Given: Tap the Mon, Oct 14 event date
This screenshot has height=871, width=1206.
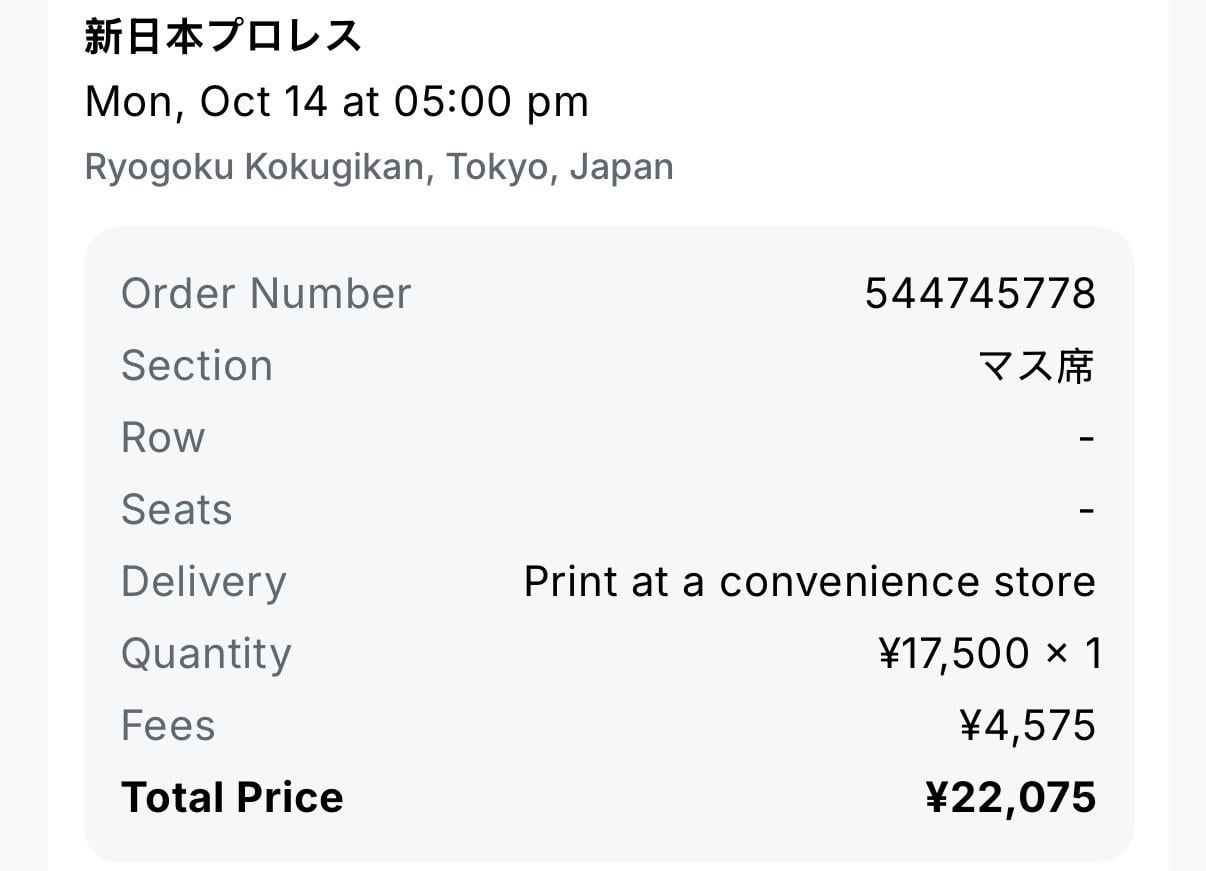Looking at the screenshot, I should [207, 102].
